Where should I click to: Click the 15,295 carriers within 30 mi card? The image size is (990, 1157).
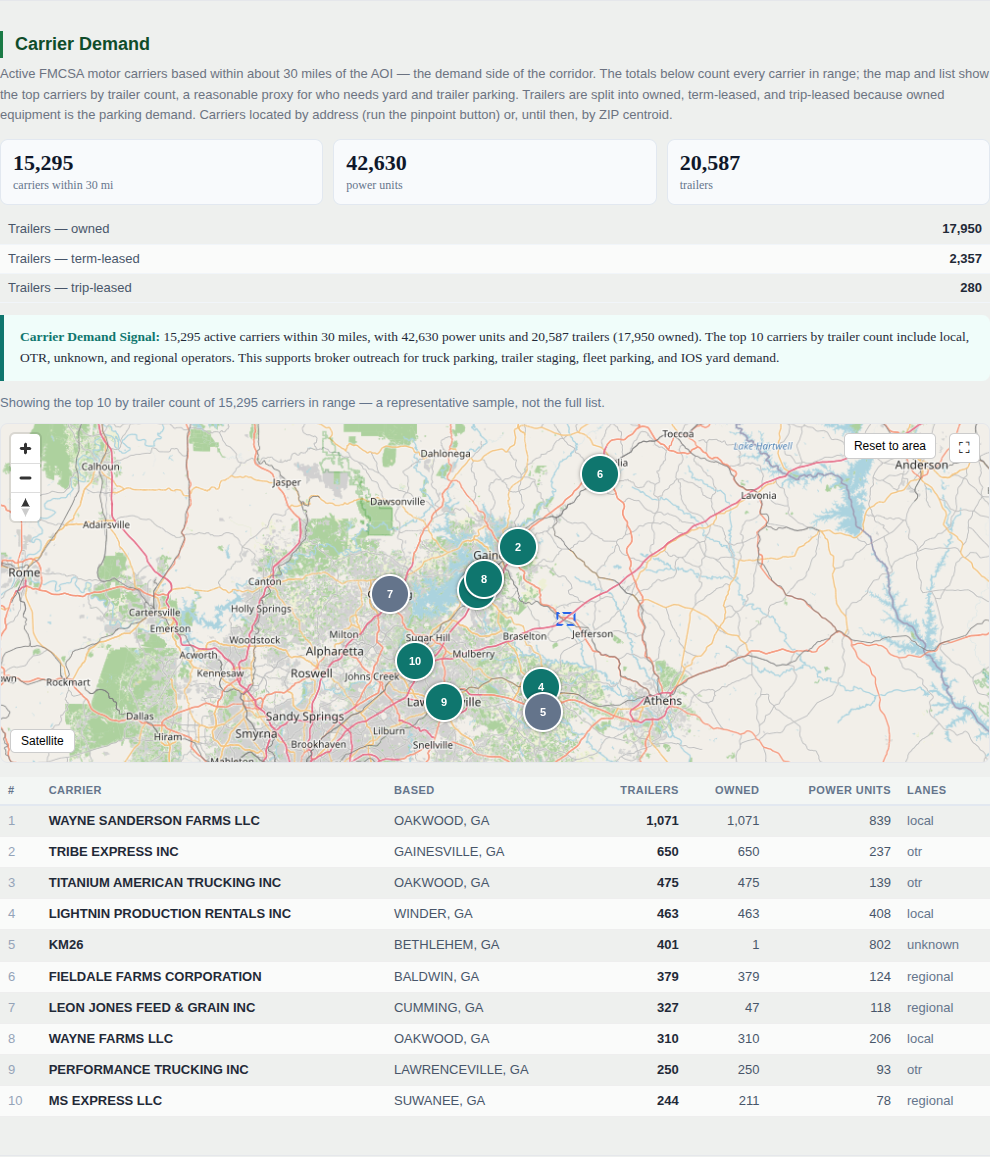(x=162, y=172)
